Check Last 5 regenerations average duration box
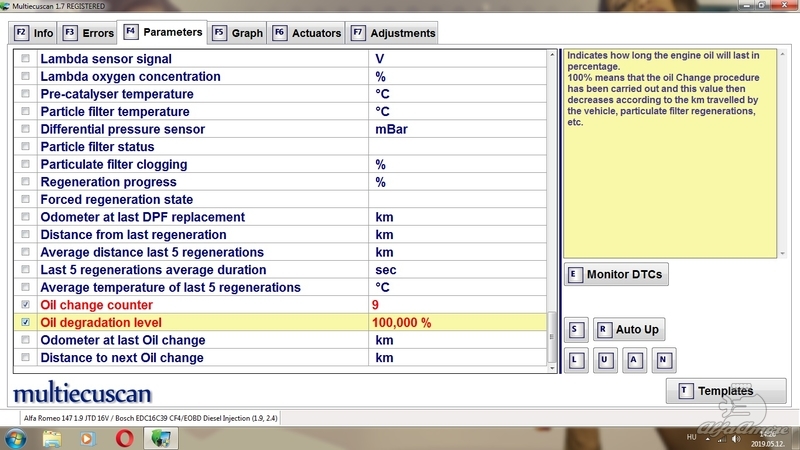 click(26, 269)
